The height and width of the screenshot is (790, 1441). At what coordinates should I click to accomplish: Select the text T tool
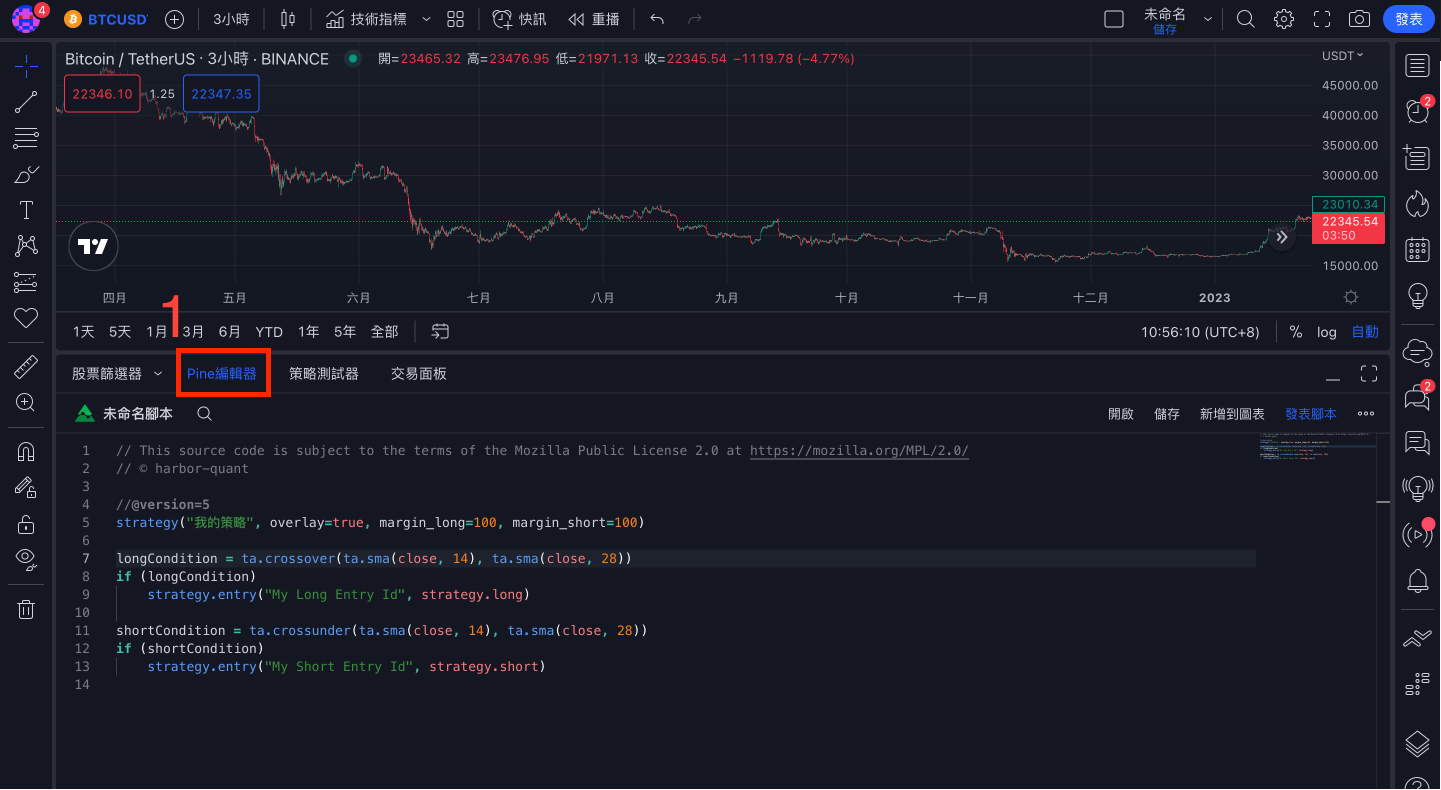pyautogui.click(x=26, y=210)
